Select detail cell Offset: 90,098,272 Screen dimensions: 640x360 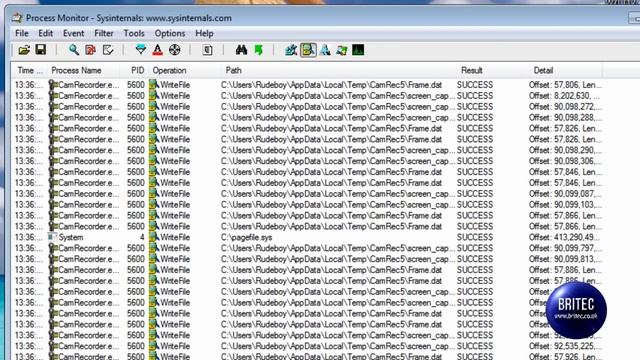(x=565, y=107)
